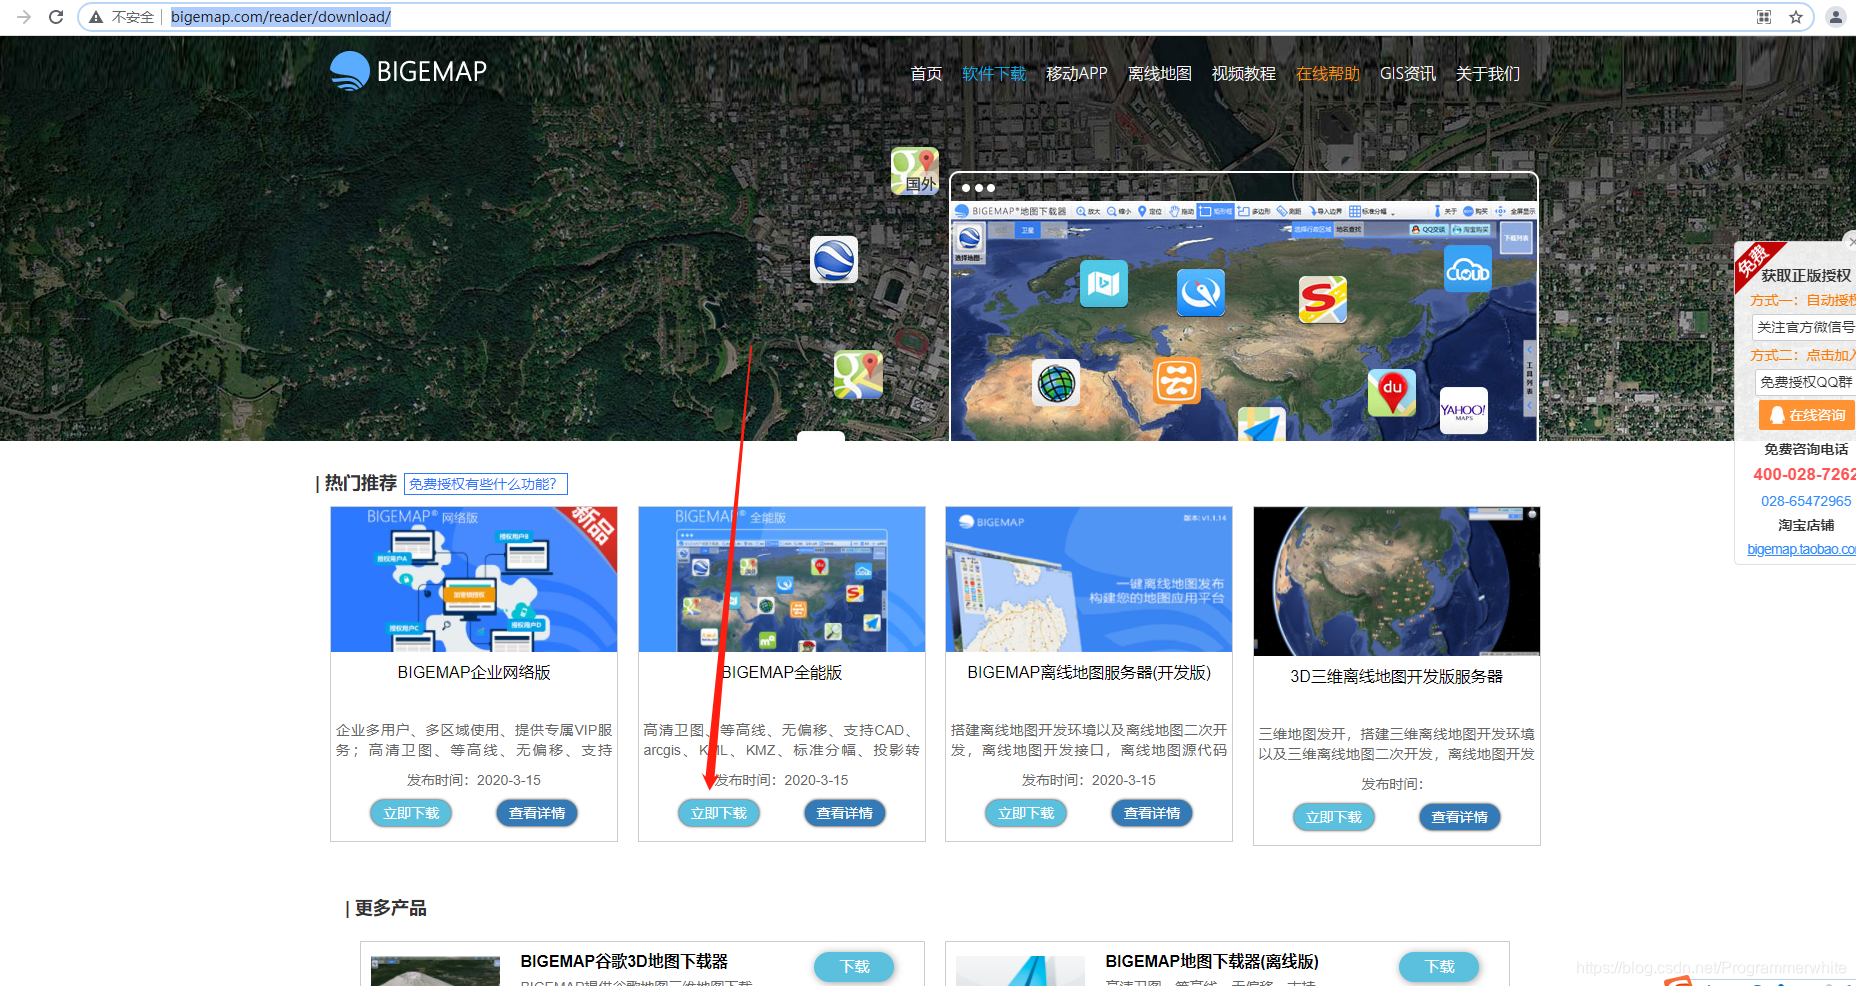1856x986 pixels.
Task: Click the not-secure warning icon
Action: pyautogui.click(x=96, y=17)
